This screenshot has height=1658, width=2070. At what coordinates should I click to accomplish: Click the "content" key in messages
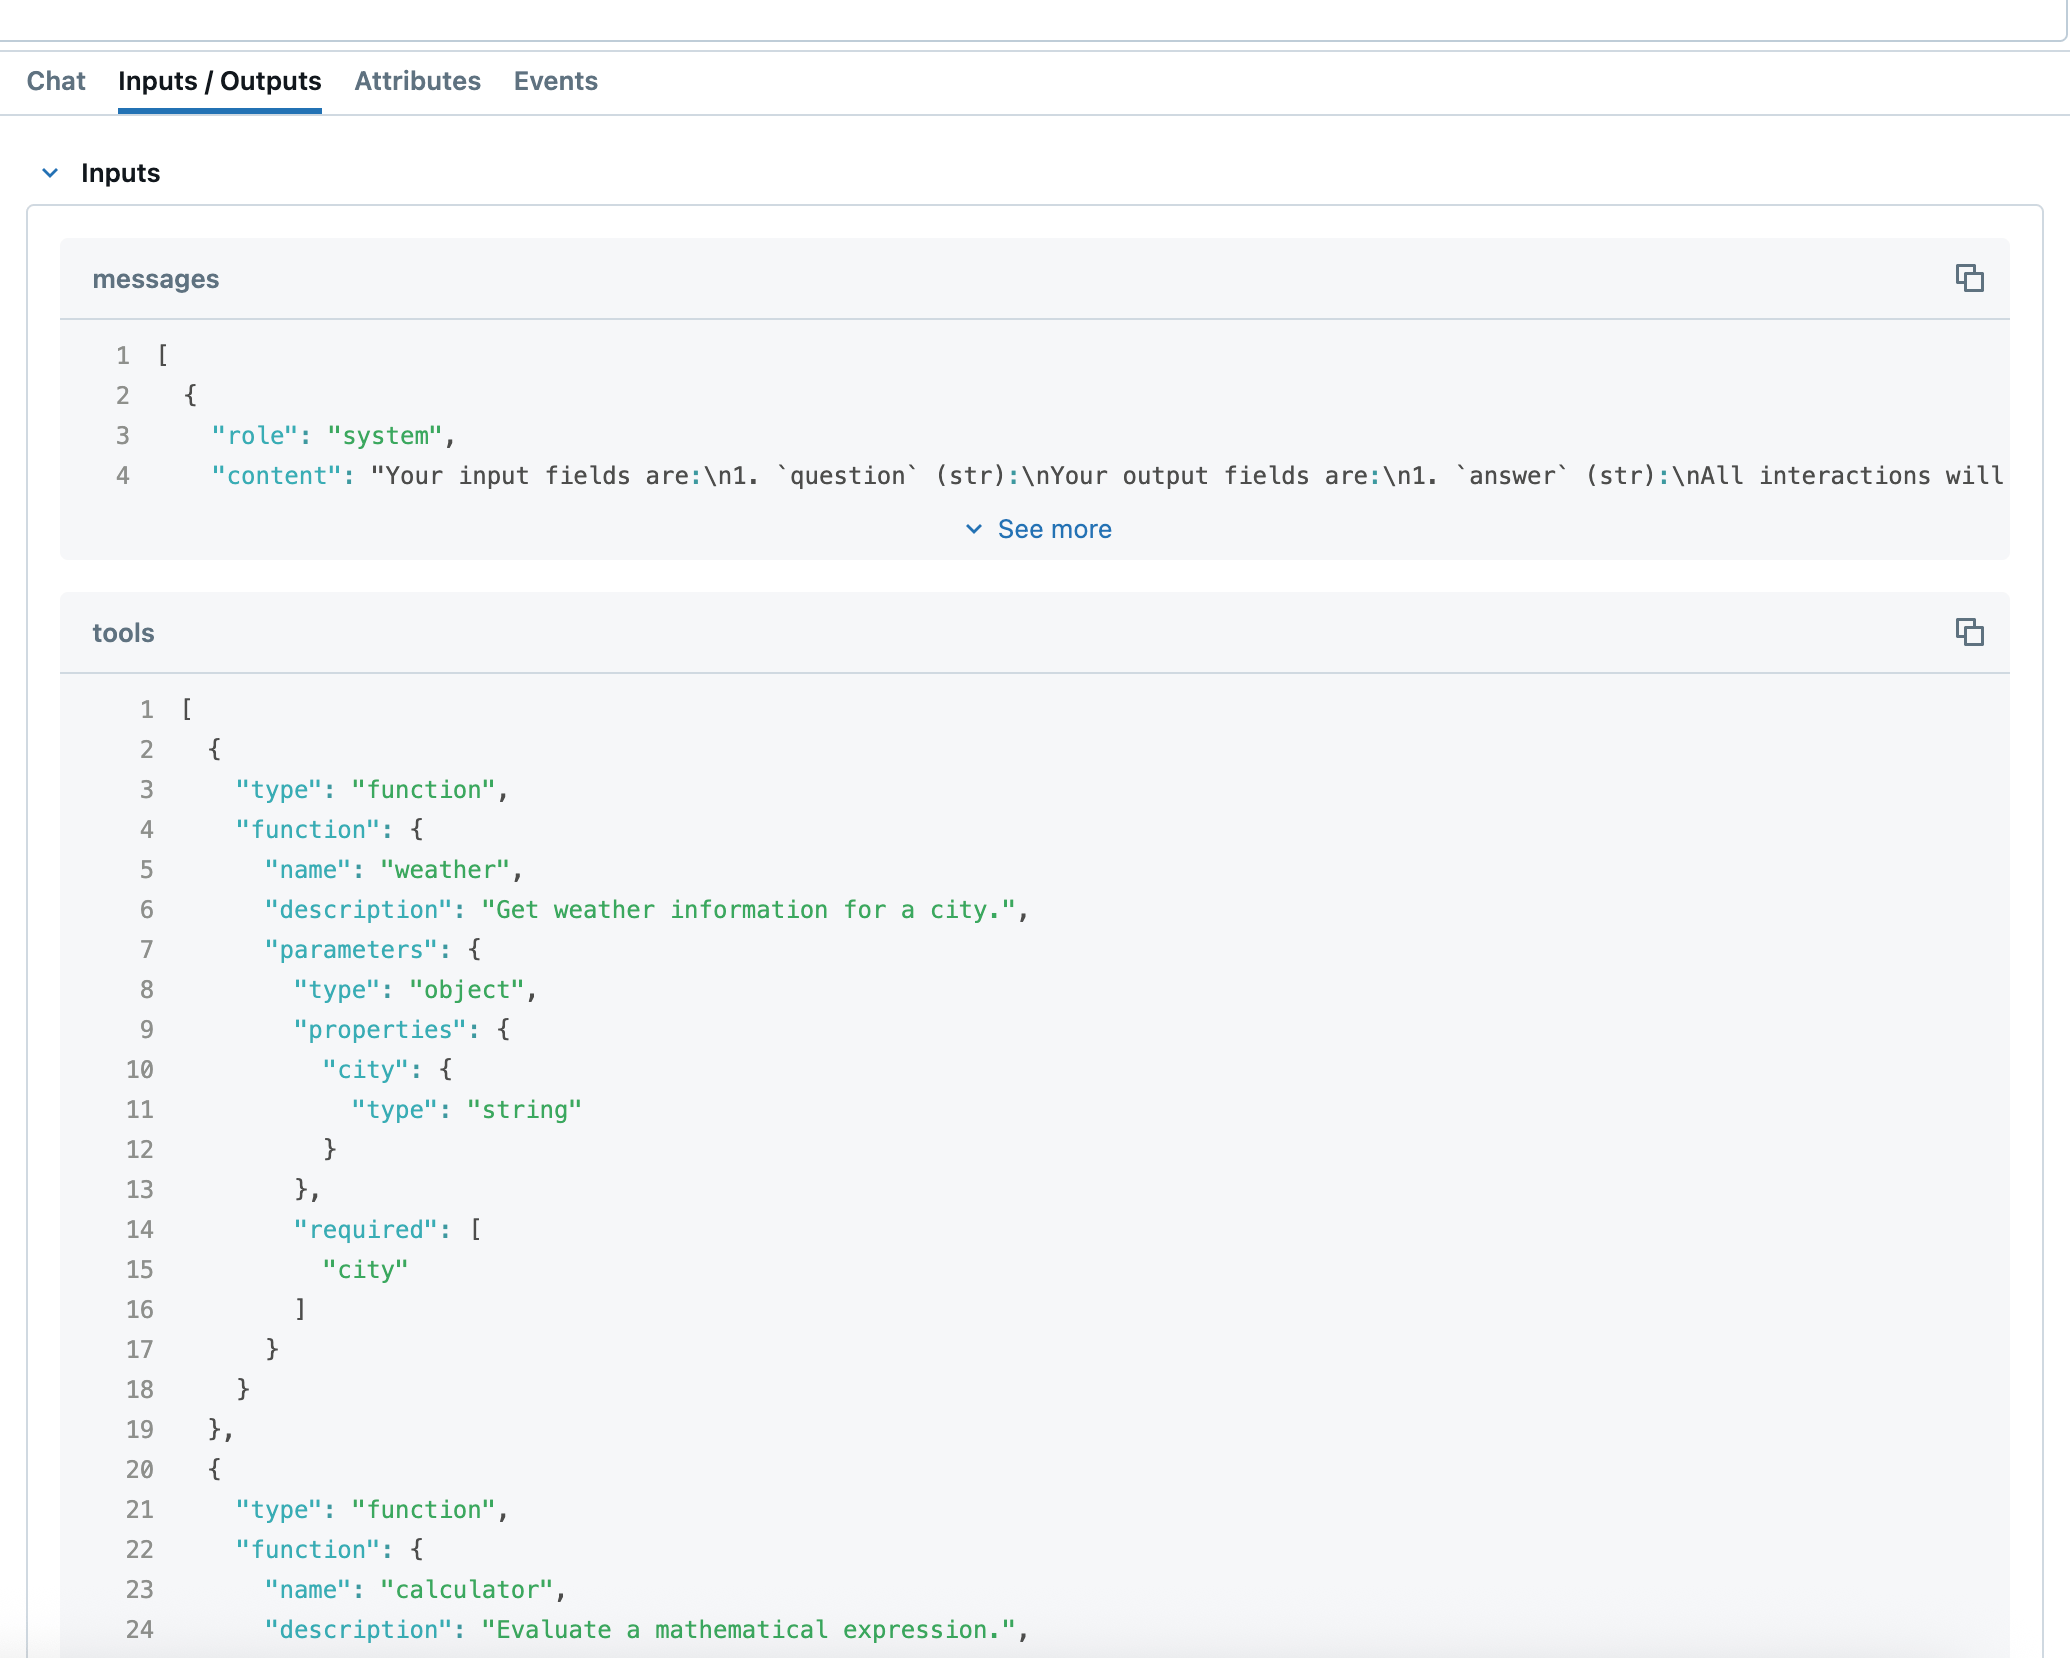269,476
